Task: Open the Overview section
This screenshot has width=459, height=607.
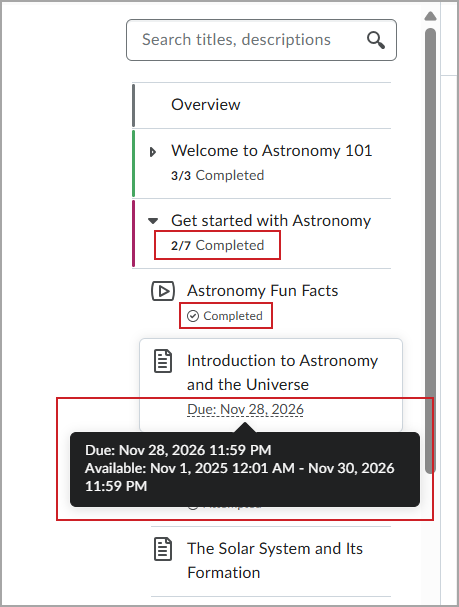Action: 206,105
